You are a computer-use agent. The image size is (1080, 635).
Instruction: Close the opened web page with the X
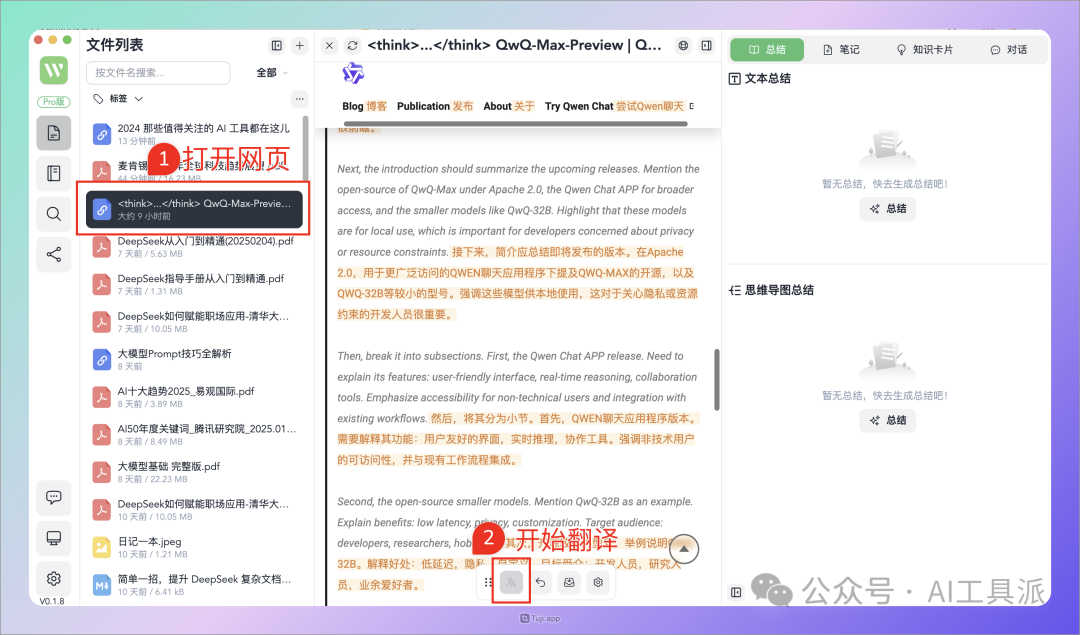click(329, 45)
